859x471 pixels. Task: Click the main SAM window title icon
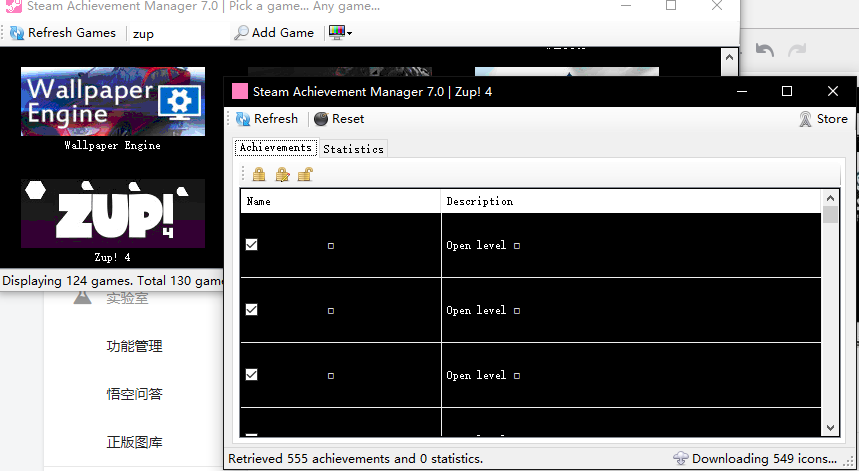click(14, 6)
